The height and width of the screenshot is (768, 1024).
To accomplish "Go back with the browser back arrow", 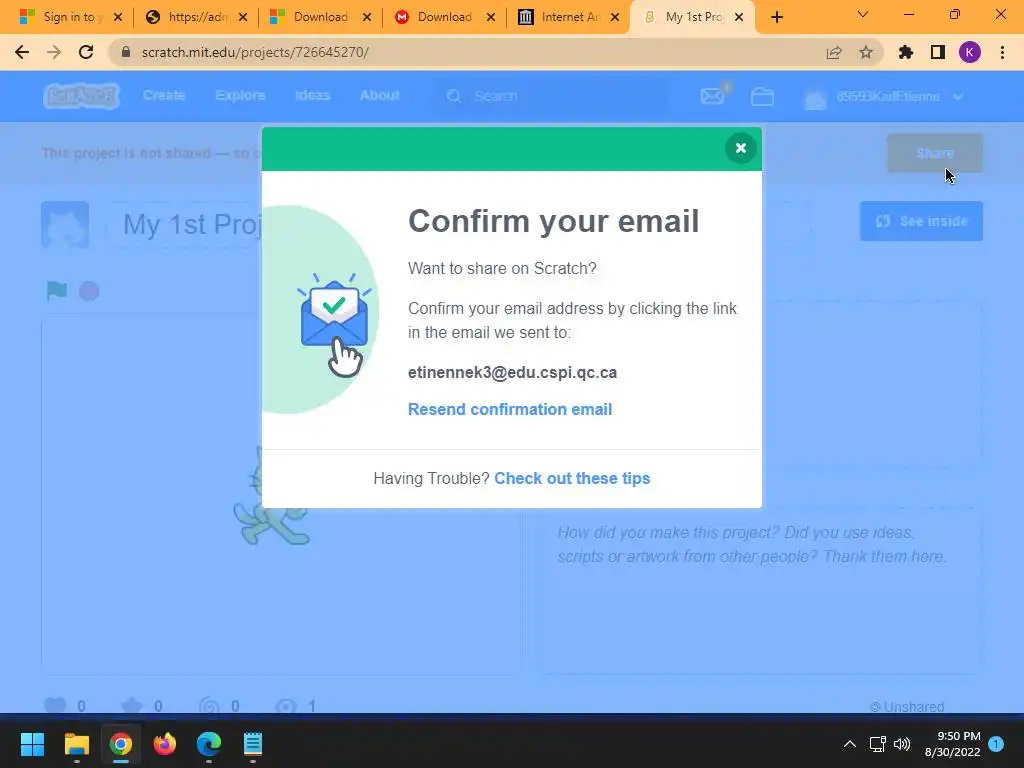I will (x=22, y=52).
